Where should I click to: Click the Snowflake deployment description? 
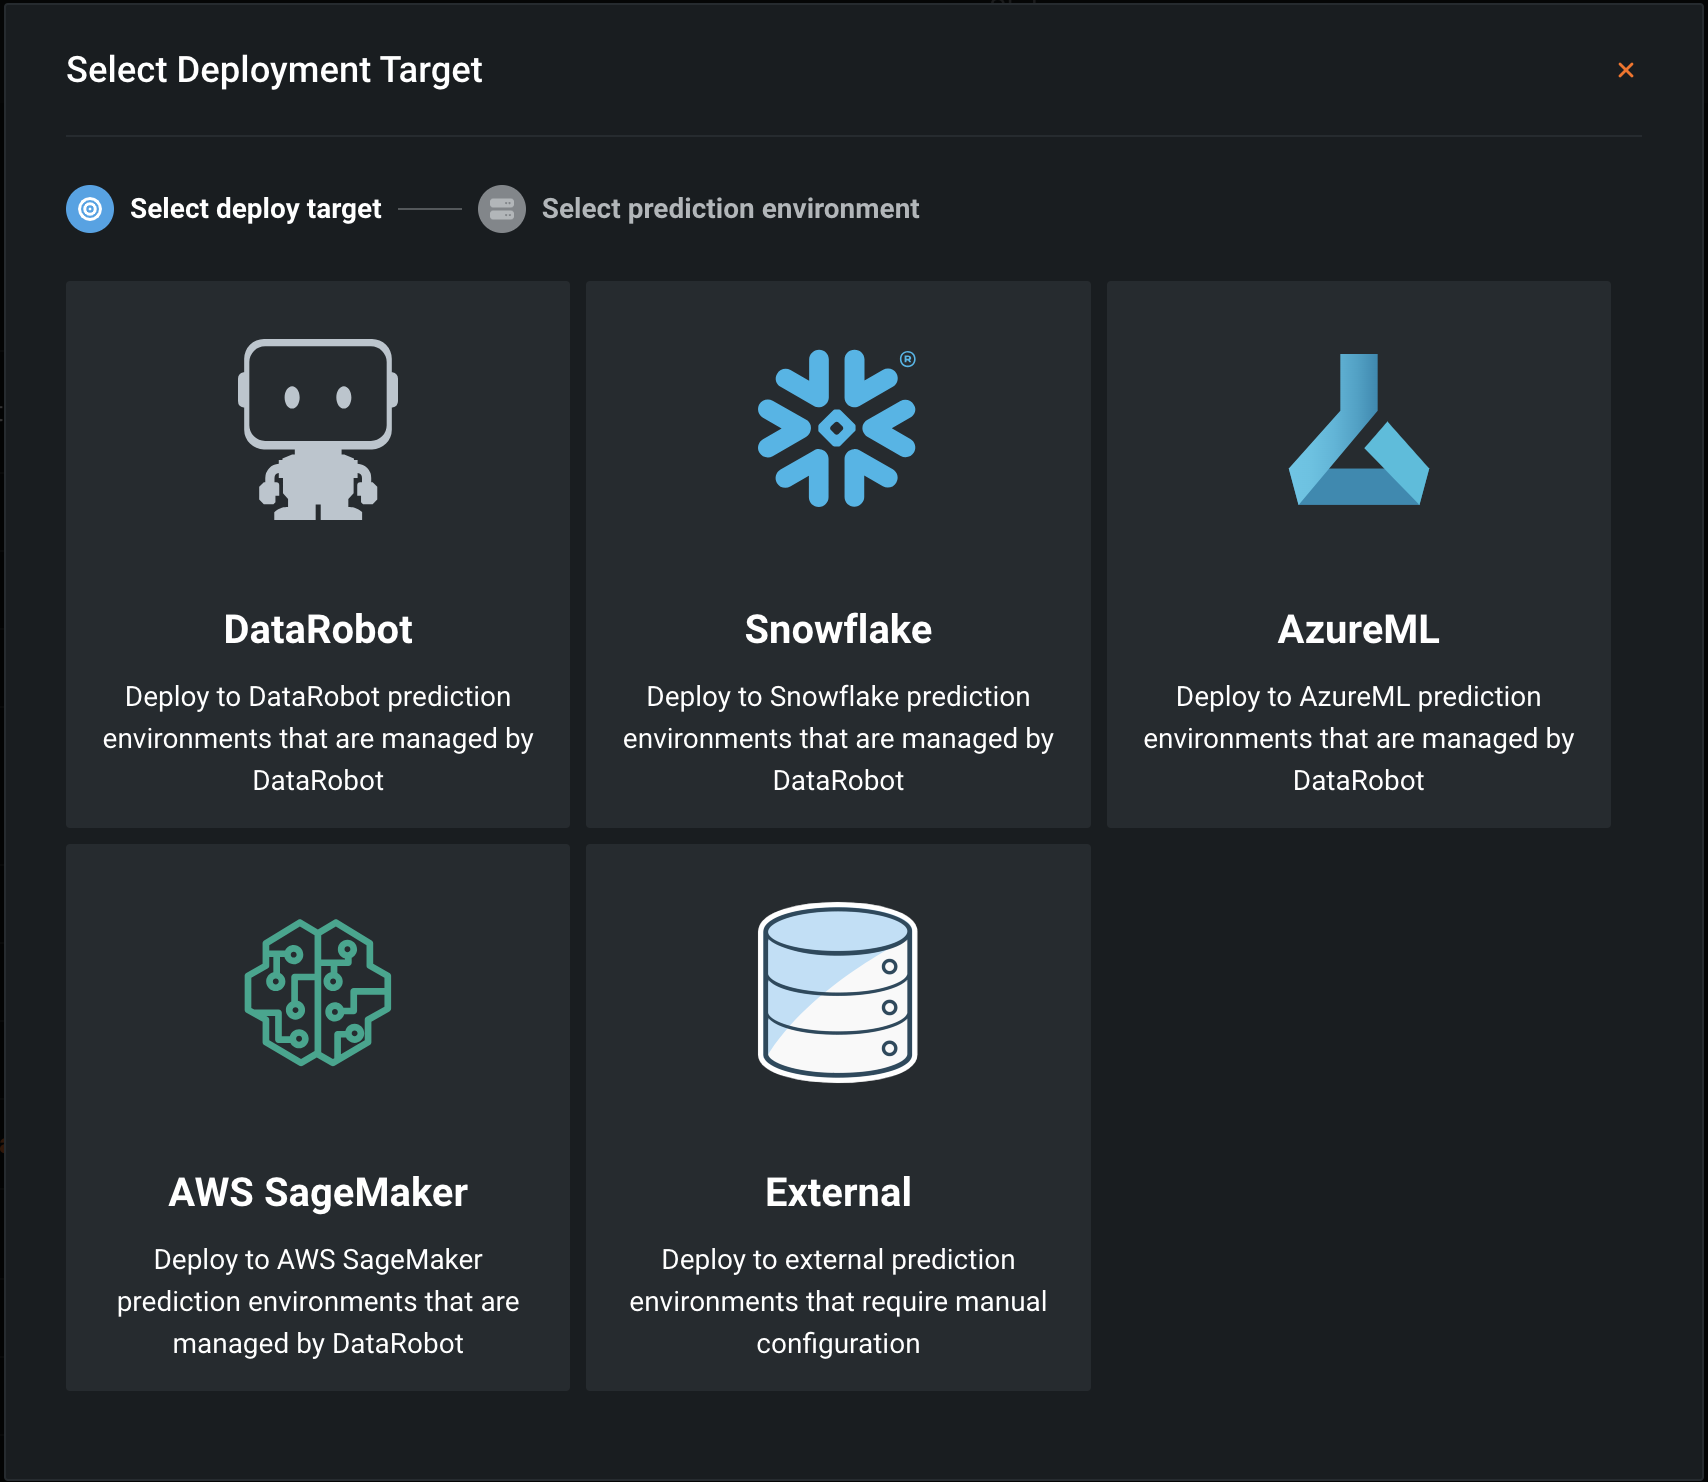[x=838, y=738]
